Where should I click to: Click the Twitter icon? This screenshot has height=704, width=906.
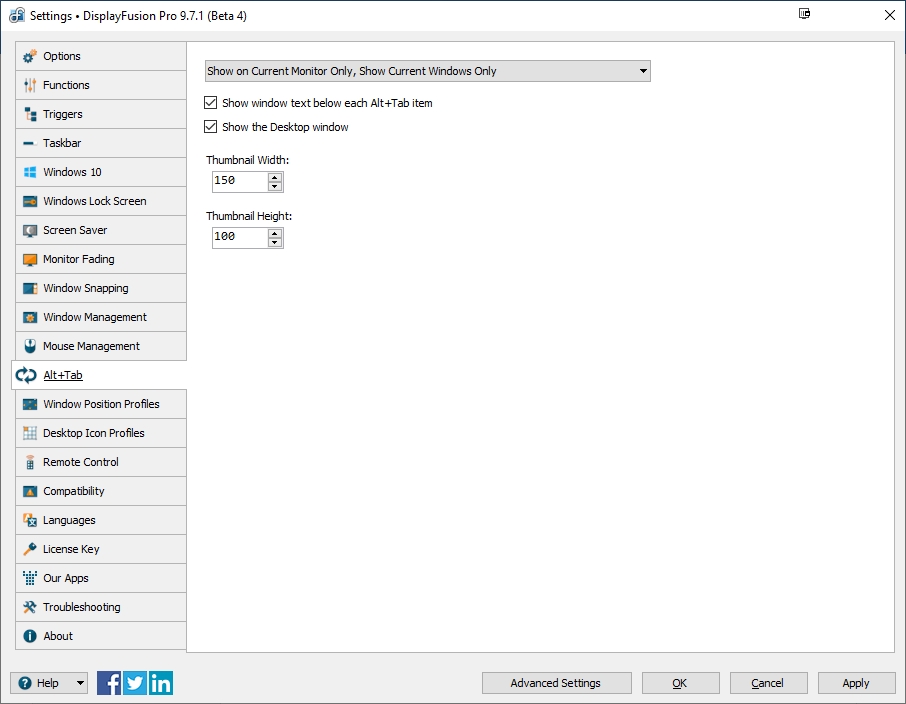(135, 683)
